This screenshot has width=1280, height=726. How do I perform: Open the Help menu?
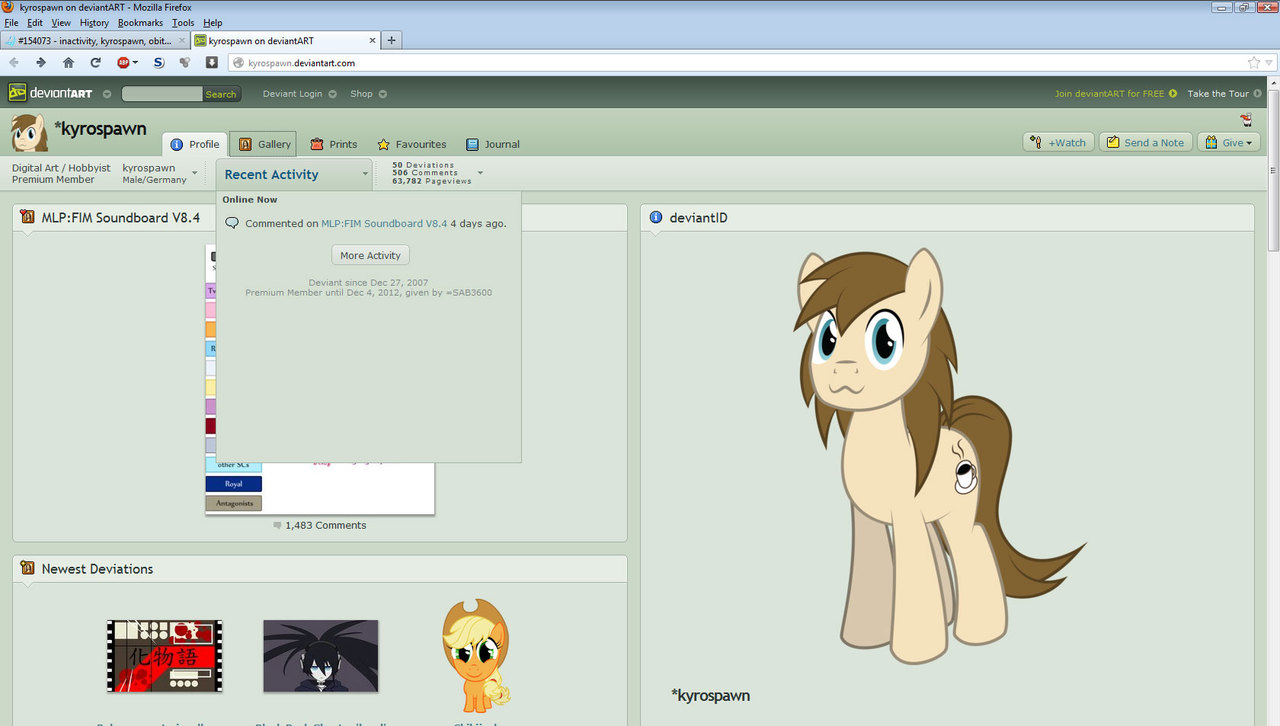point(213,22)
